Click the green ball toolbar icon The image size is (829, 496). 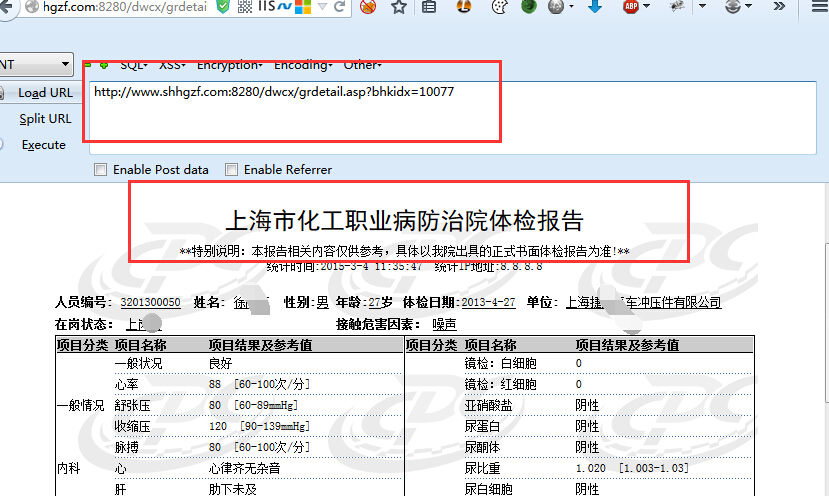pos(529,6)
